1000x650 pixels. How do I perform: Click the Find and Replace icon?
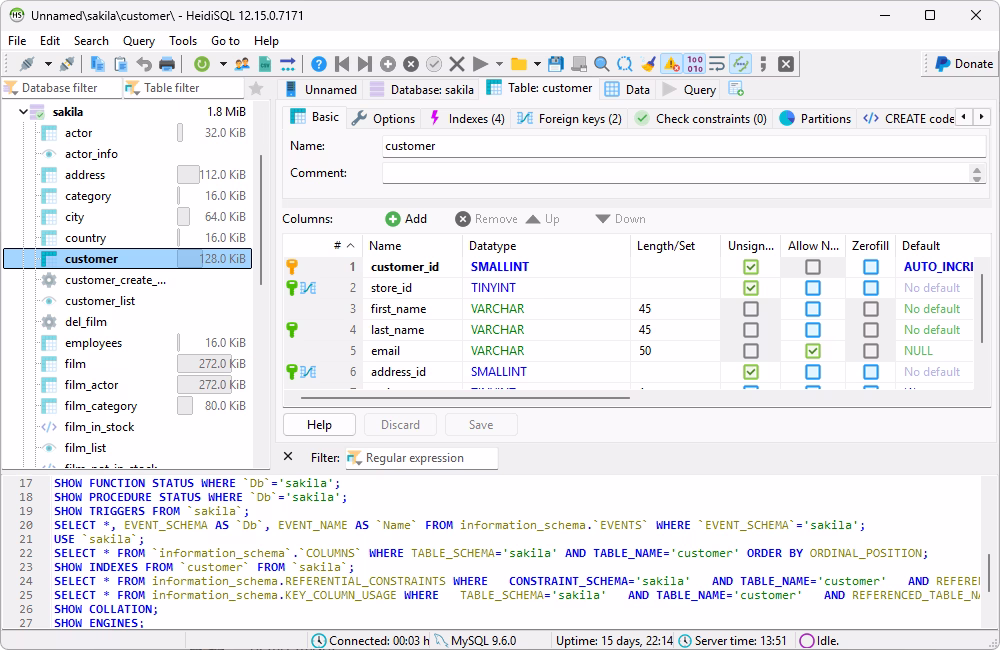pos(625,64)
